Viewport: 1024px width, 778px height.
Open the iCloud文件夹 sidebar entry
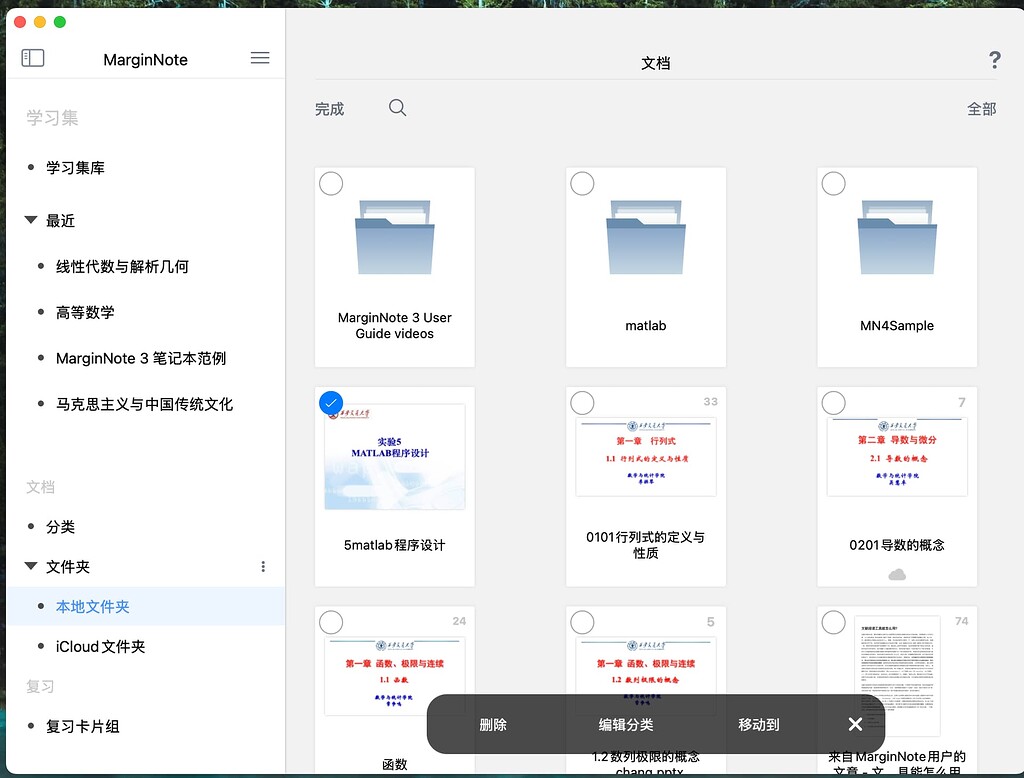[x=100, y=646]
